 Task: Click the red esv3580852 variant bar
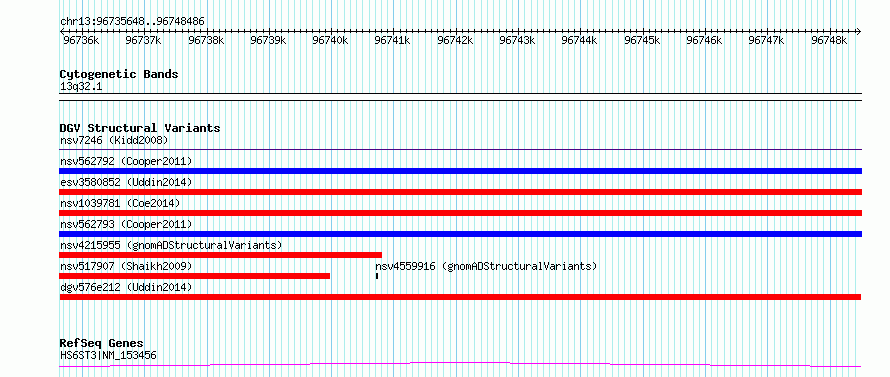tap(460, 192)
